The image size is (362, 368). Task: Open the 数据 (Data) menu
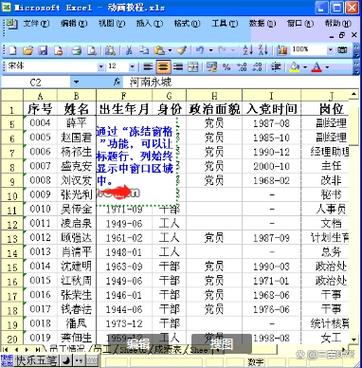tap(263, 24)
